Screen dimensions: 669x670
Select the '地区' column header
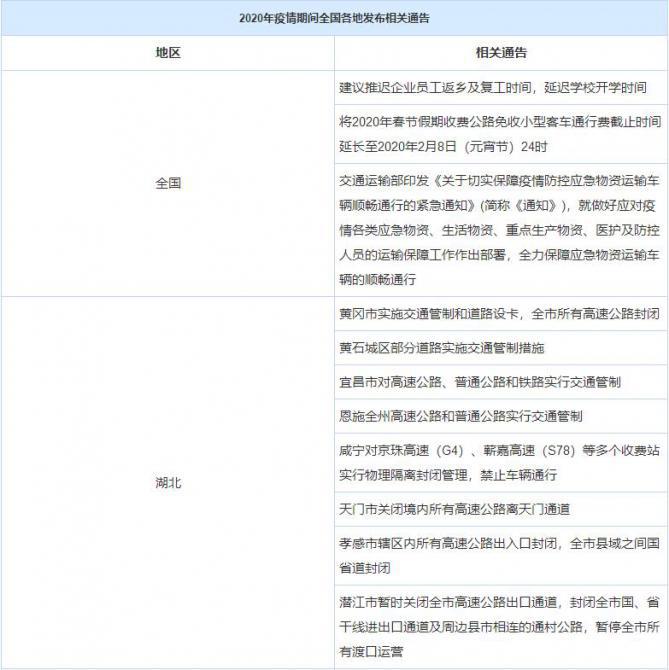(x=168, y=52)
